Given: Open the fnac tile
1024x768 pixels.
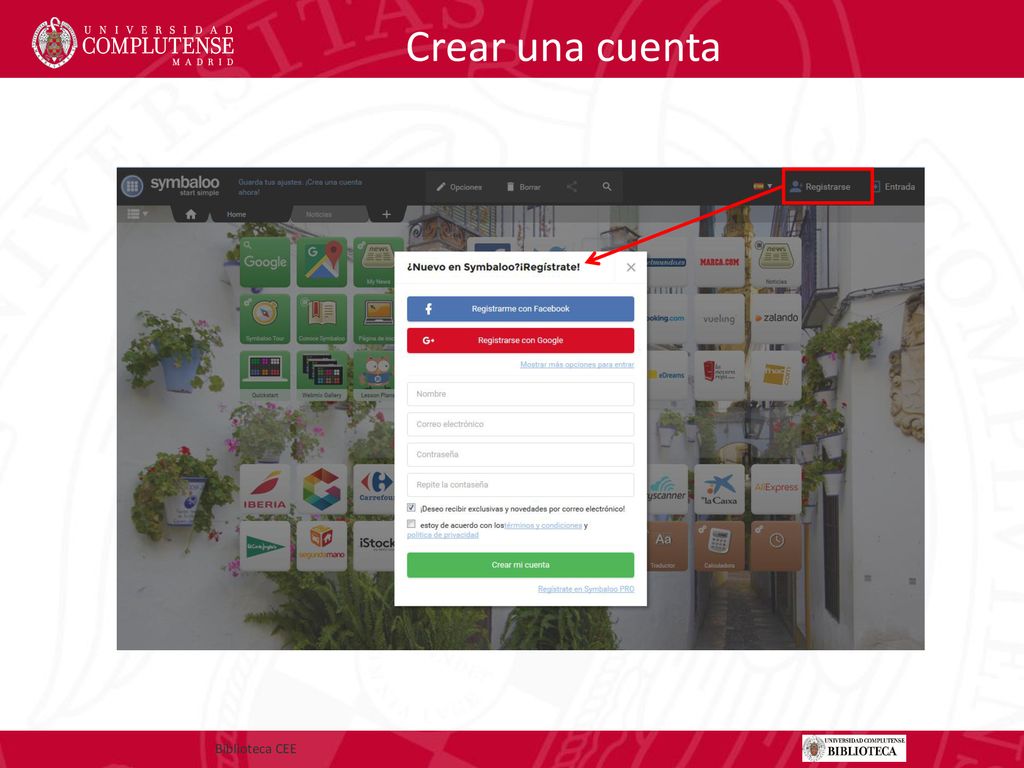Looking at the screenshot, I should point(776,376).
